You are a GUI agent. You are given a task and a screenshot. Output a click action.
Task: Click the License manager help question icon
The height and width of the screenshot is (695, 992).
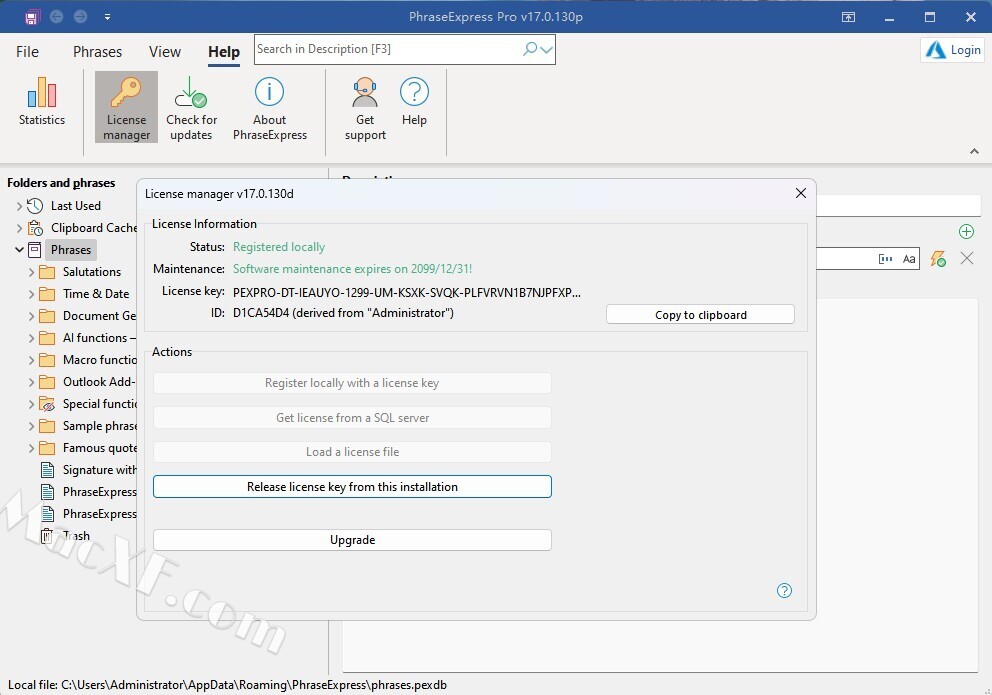(x=784, y=591)
